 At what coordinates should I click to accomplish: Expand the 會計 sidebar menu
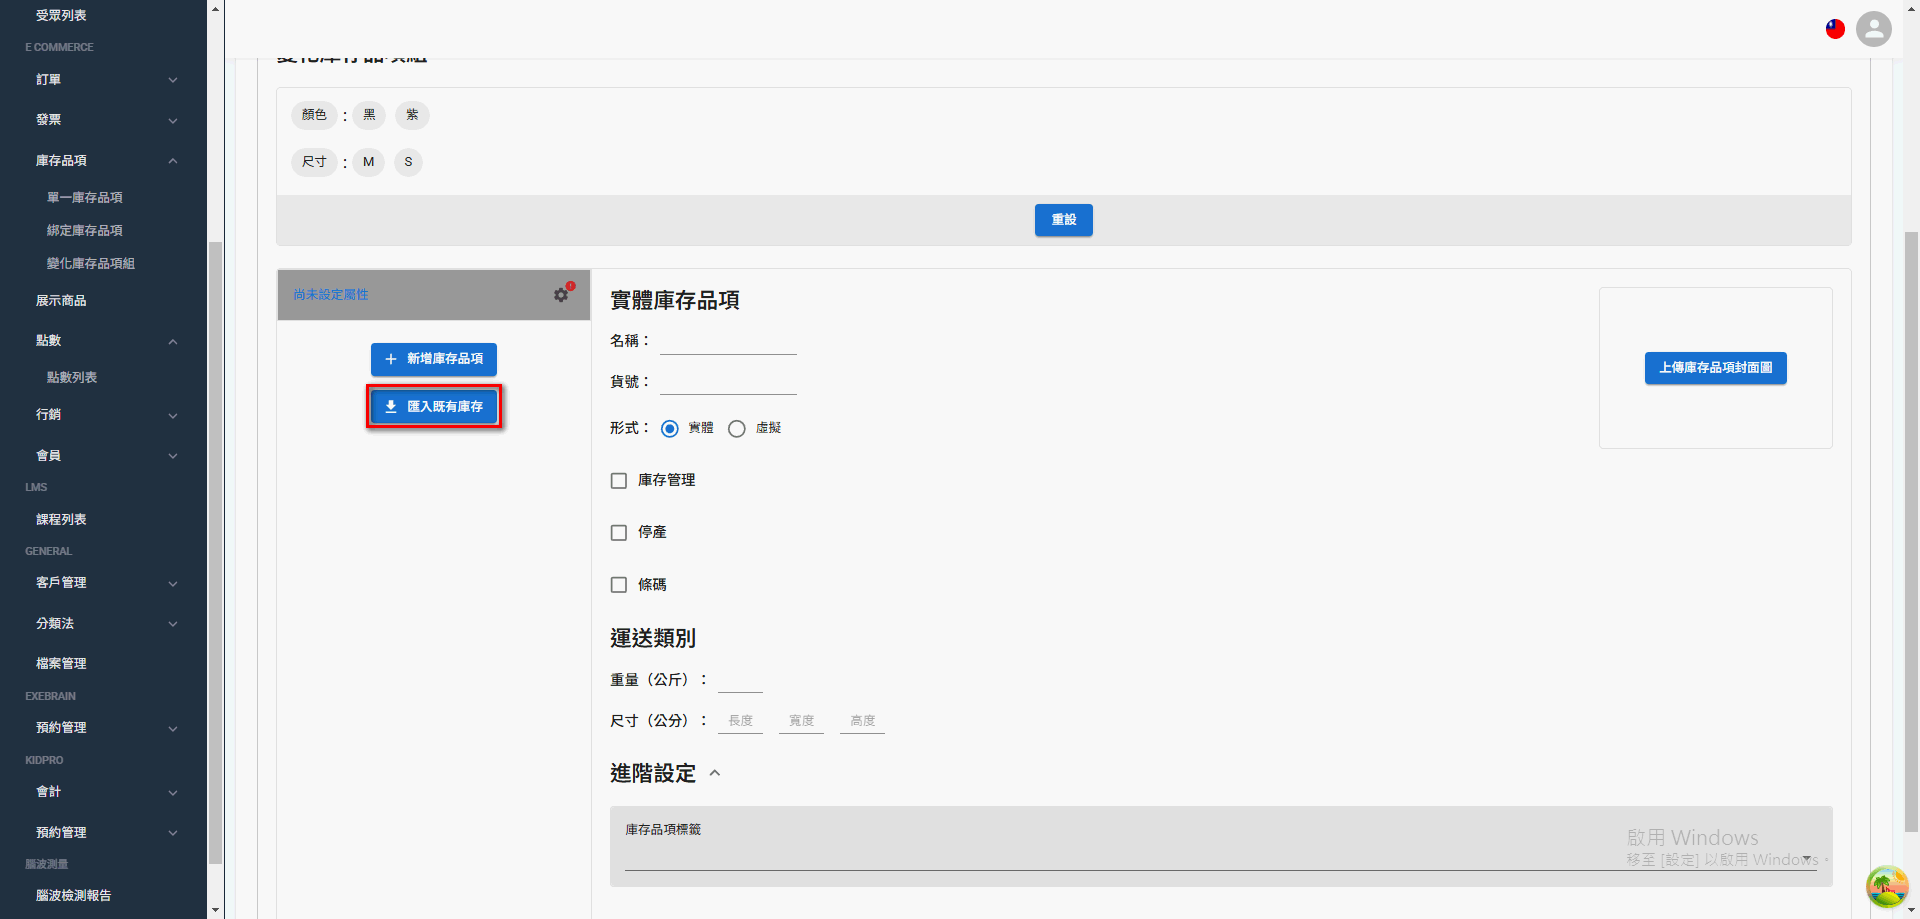pos(104,792)
